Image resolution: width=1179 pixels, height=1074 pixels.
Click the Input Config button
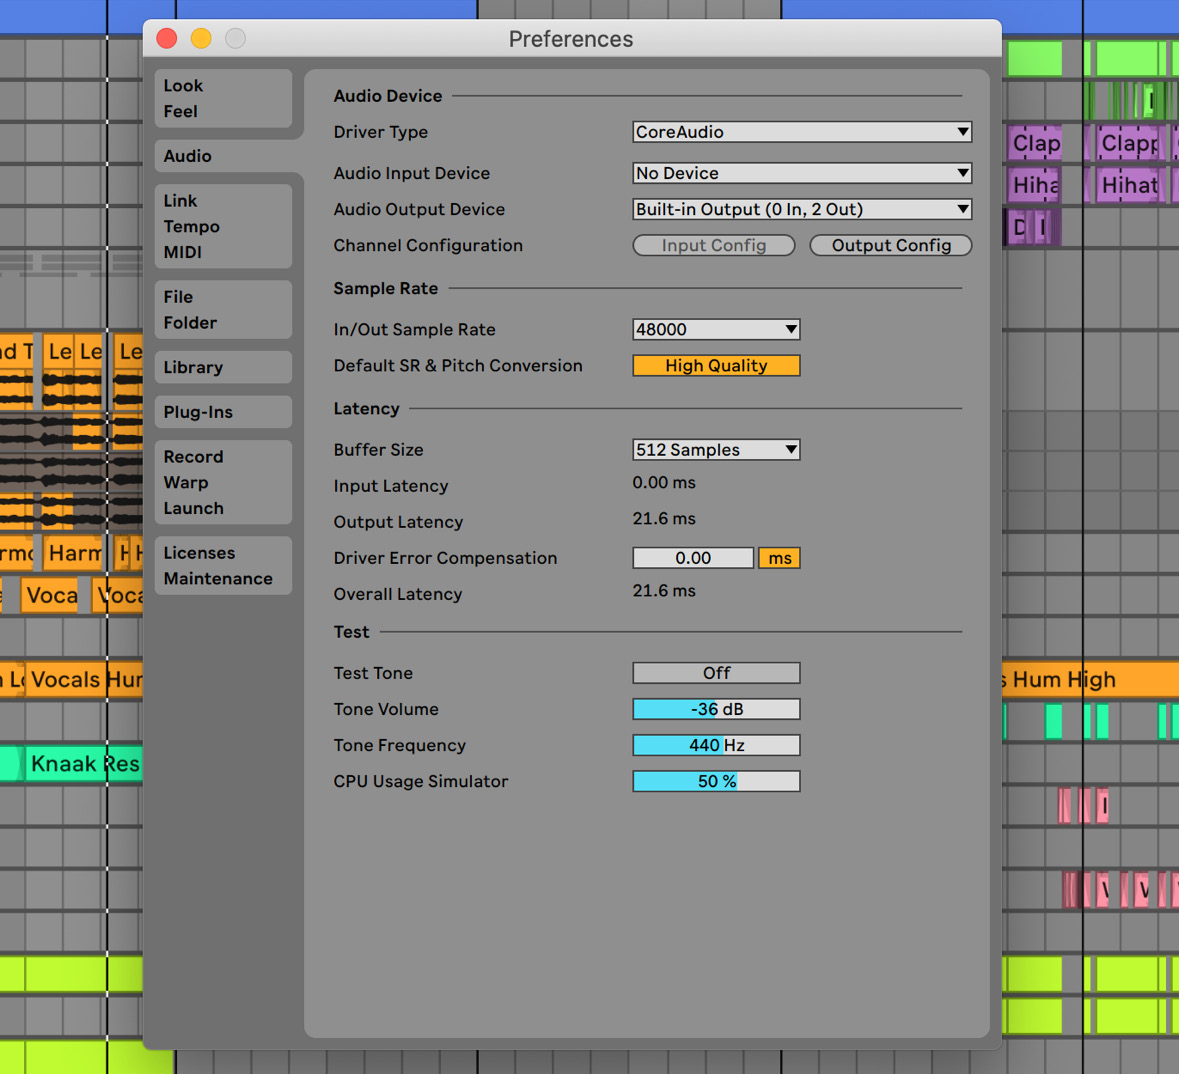[714, 245]
